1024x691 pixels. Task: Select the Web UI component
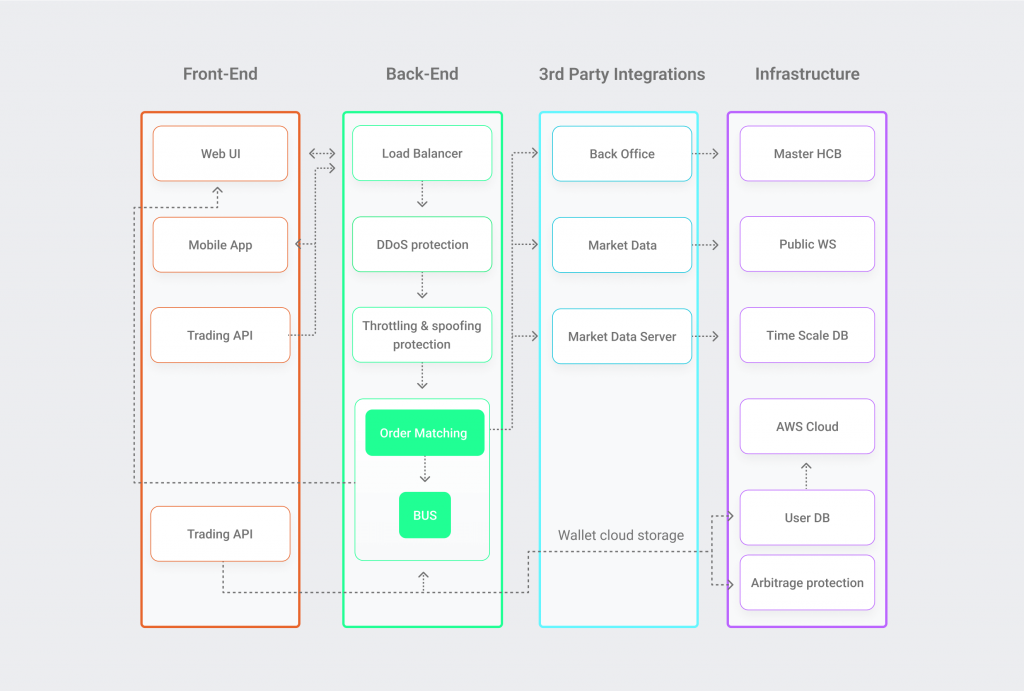[x=220, y=153]
